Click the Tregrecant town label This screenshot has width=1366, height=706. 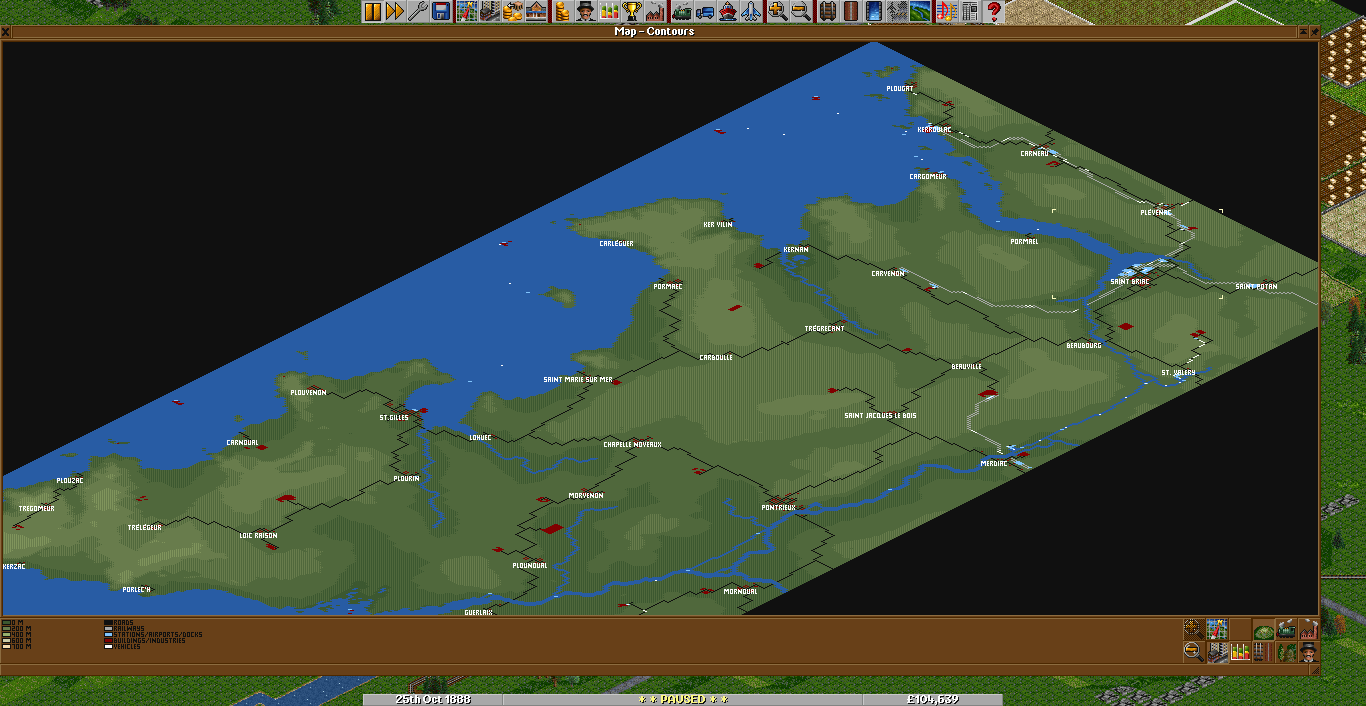(824, 328)
